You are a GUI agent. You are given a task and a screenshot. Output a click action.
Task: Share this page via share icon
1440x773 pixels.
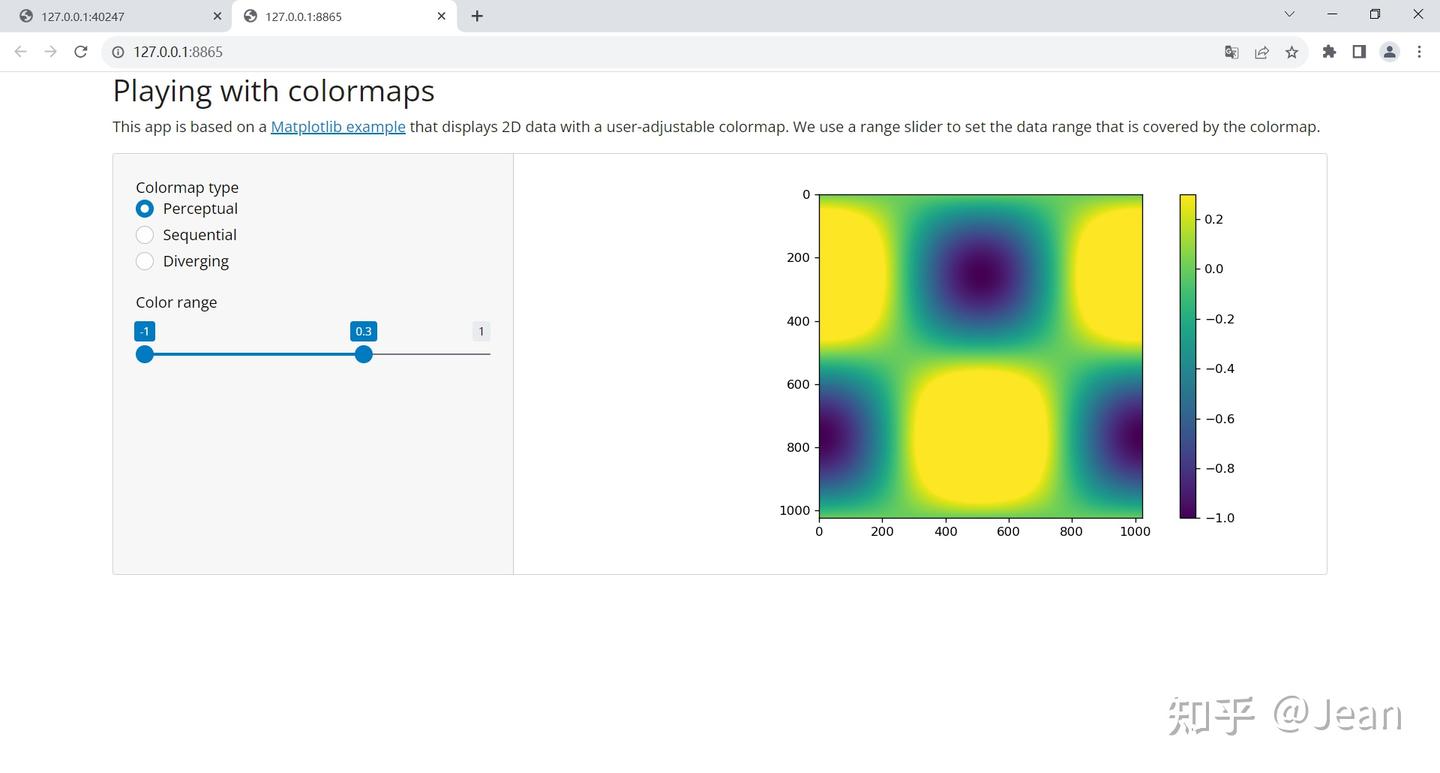click(x=1262, y=52)
